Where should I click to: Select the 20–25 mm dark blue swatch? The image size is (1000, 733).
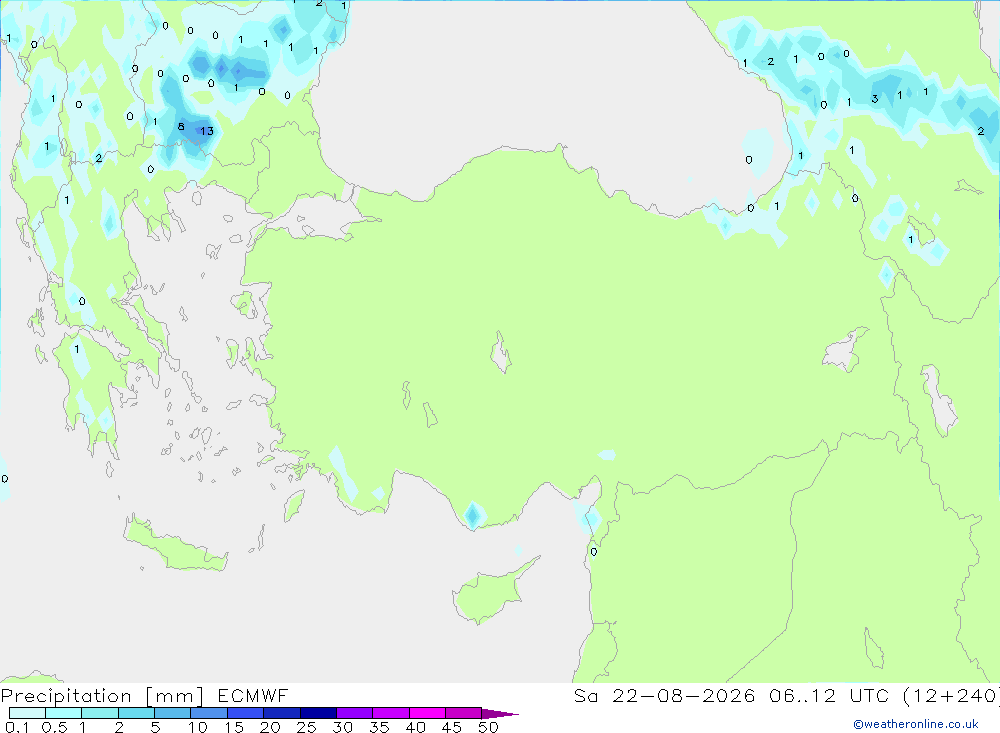pyautogui.click(x=282, y=713)
